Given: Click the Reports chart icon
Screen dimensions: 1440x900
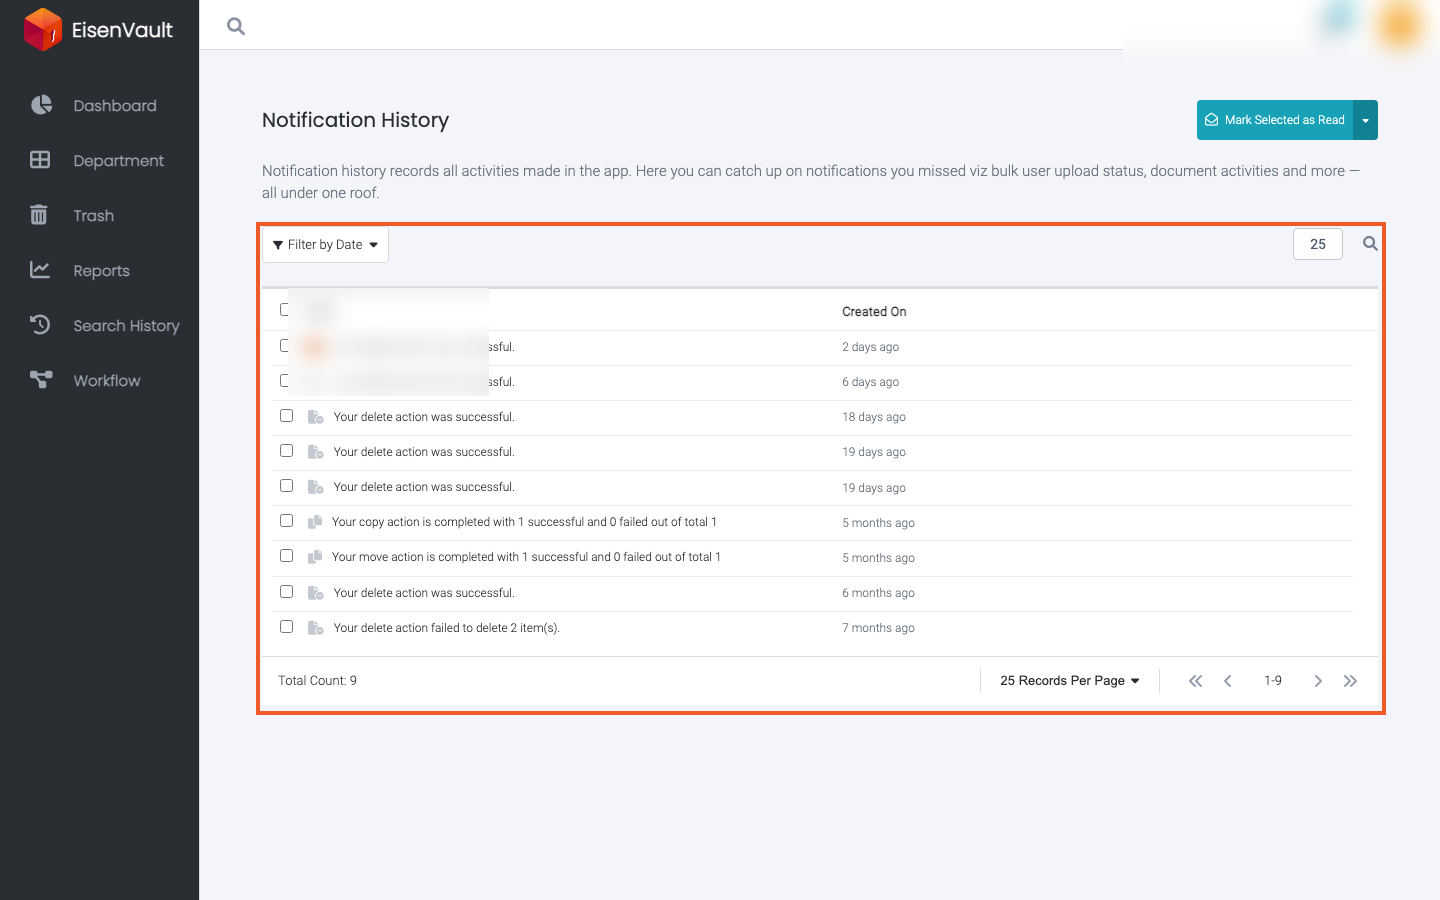Looking at the screenshot, I should tap(40, 270).
